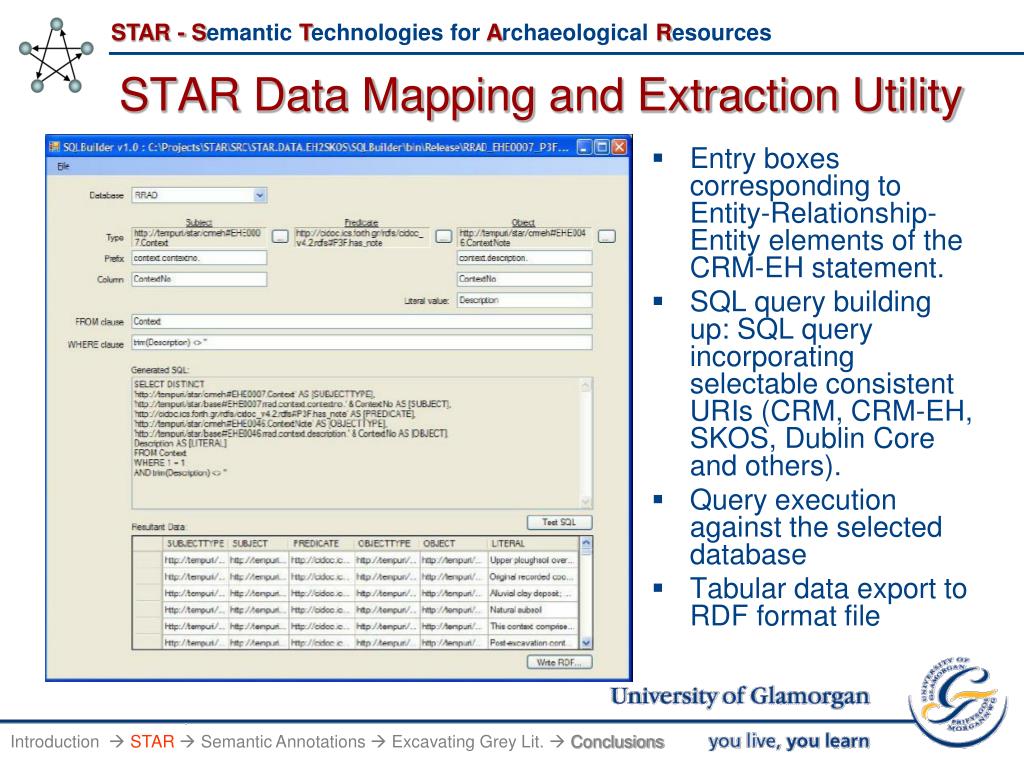Click the Literal value field Description
Screen dimensions: 1024x768
[524, 300]
